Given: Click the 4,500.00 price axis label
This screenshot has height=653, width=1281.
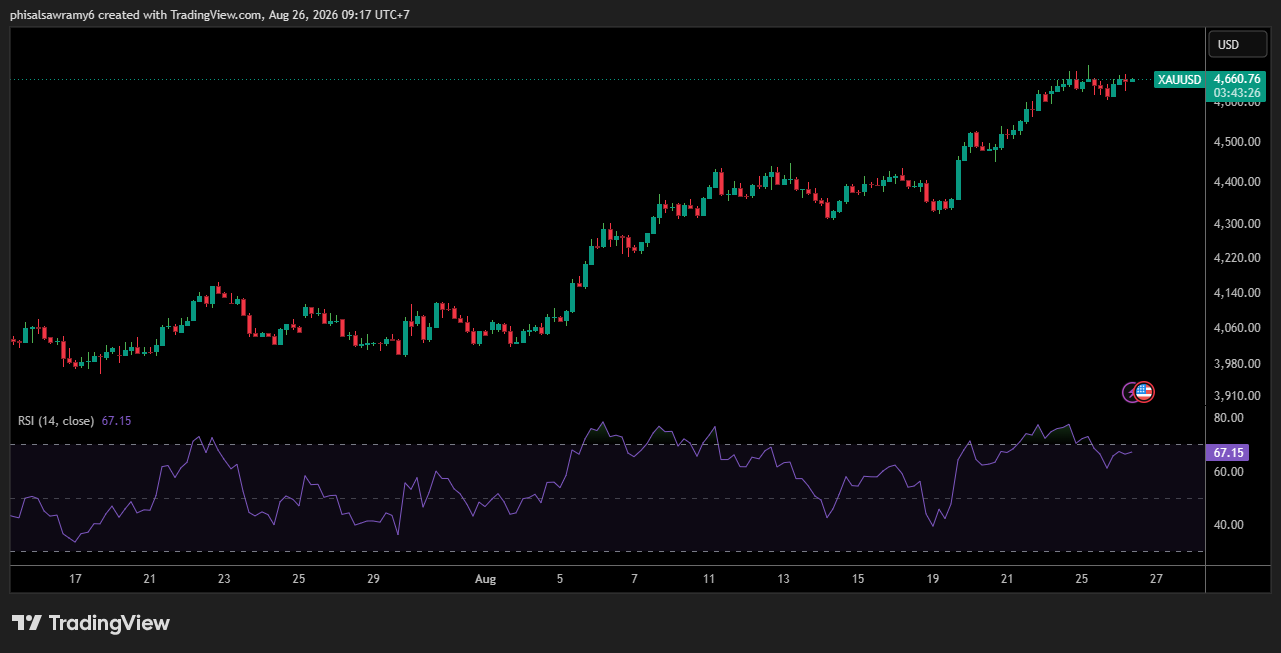Looking at the screenshot, I should pos(1235,142).
